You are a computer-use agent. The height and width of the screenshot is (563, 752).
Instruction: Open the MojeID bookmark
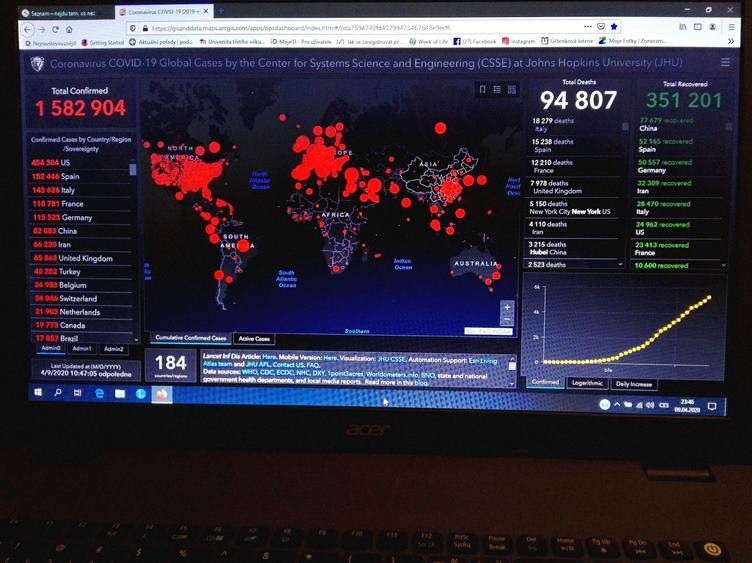(301, 42)
